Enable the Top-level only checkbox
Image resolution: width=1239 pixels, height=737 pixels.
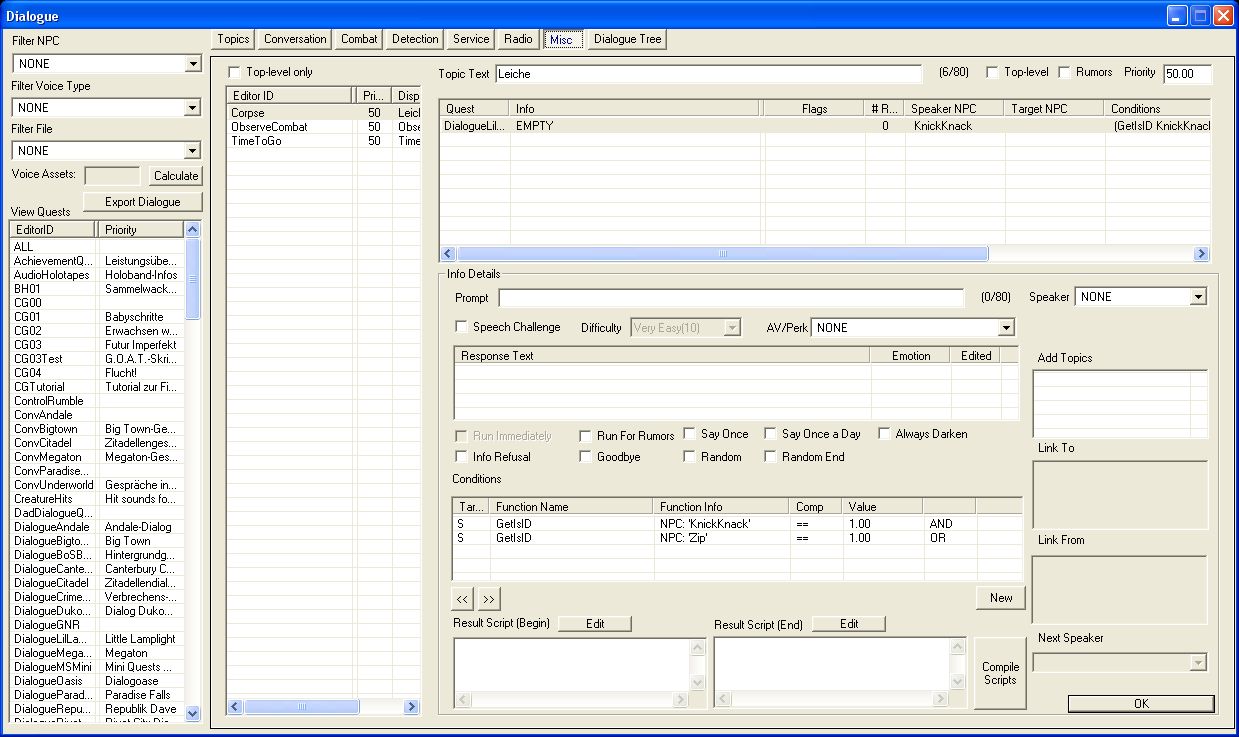(x=235, y=72)
